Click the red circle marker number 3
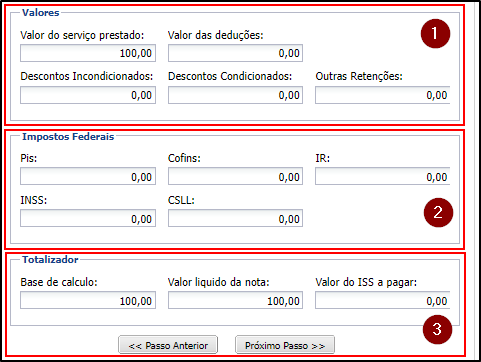 coord(437,329)
